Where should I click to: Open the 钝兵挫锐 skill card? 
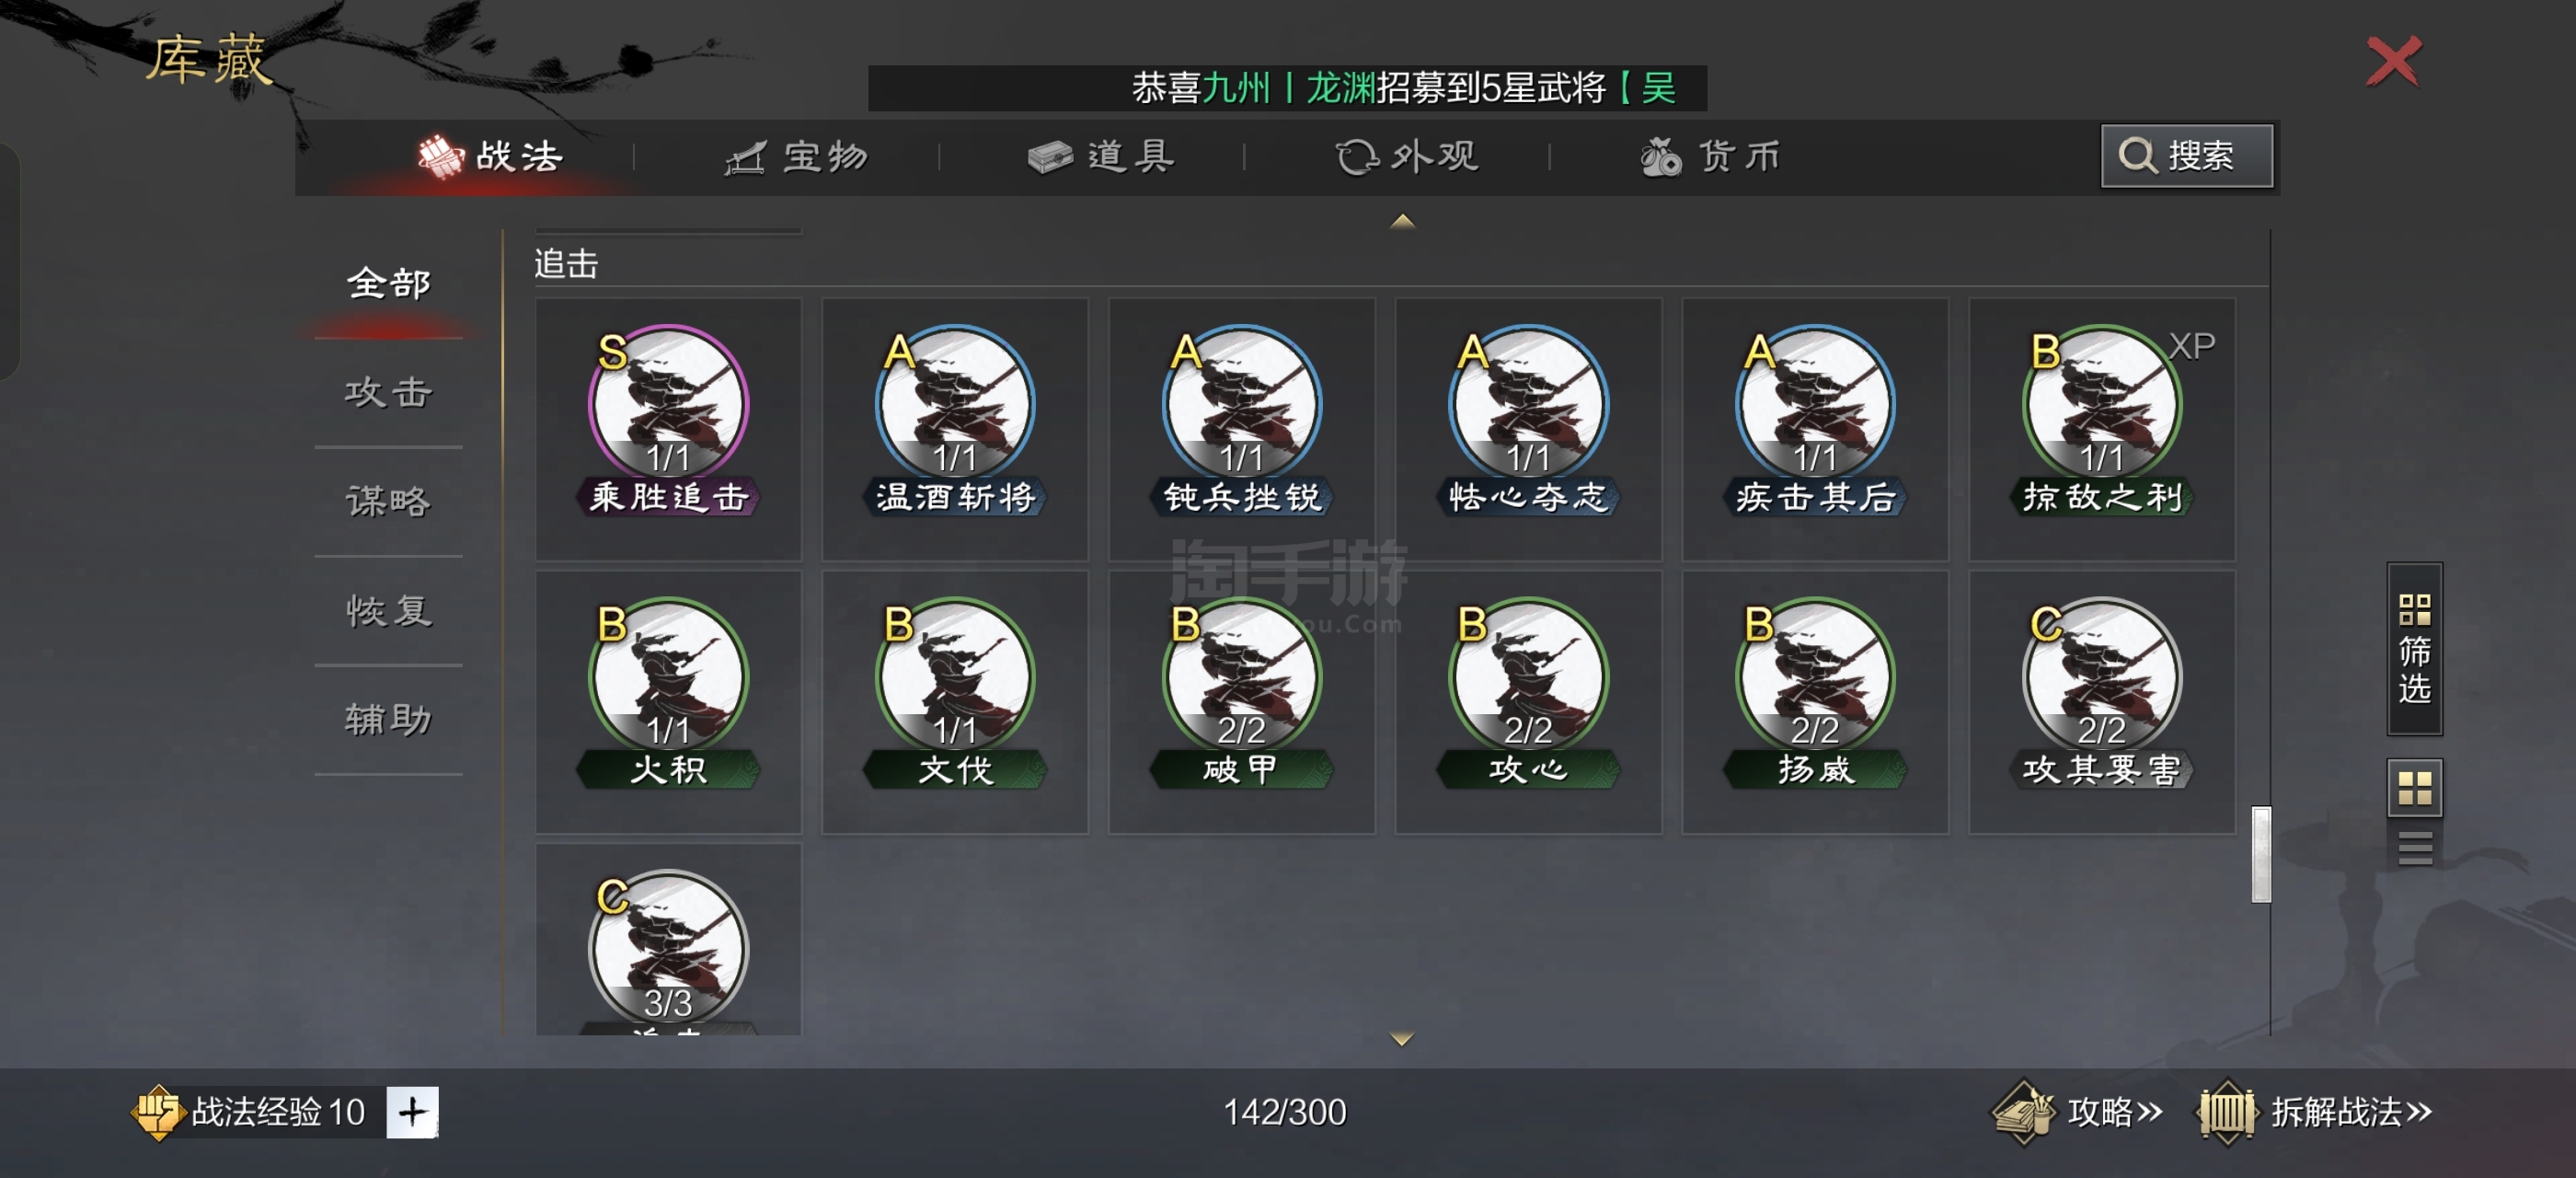pos(1241,429)
